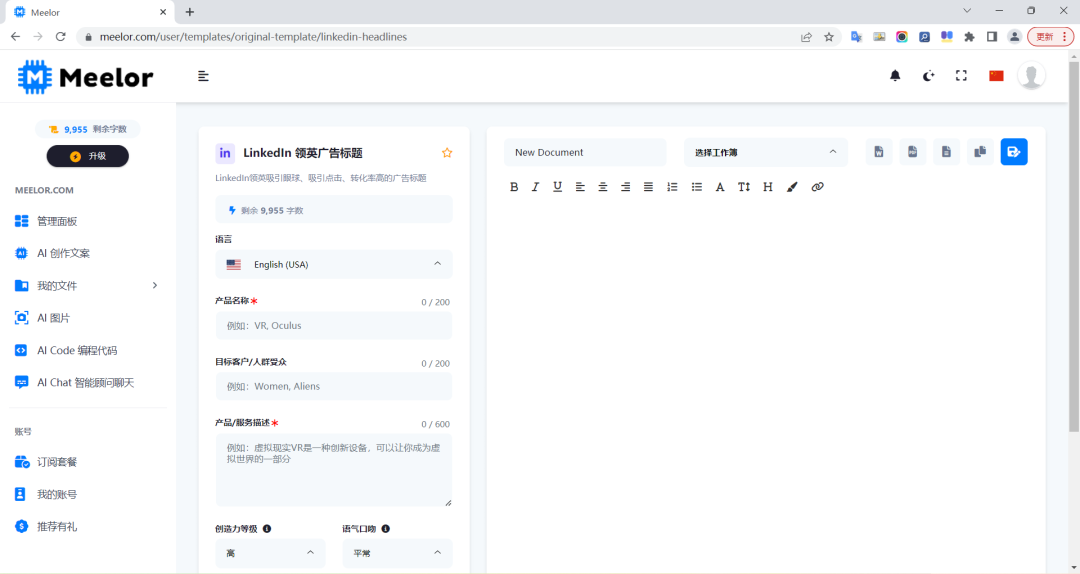Open new browser tab
Image resolution: width=1080 pixels, height=574 pixels.
click(190, 12)
